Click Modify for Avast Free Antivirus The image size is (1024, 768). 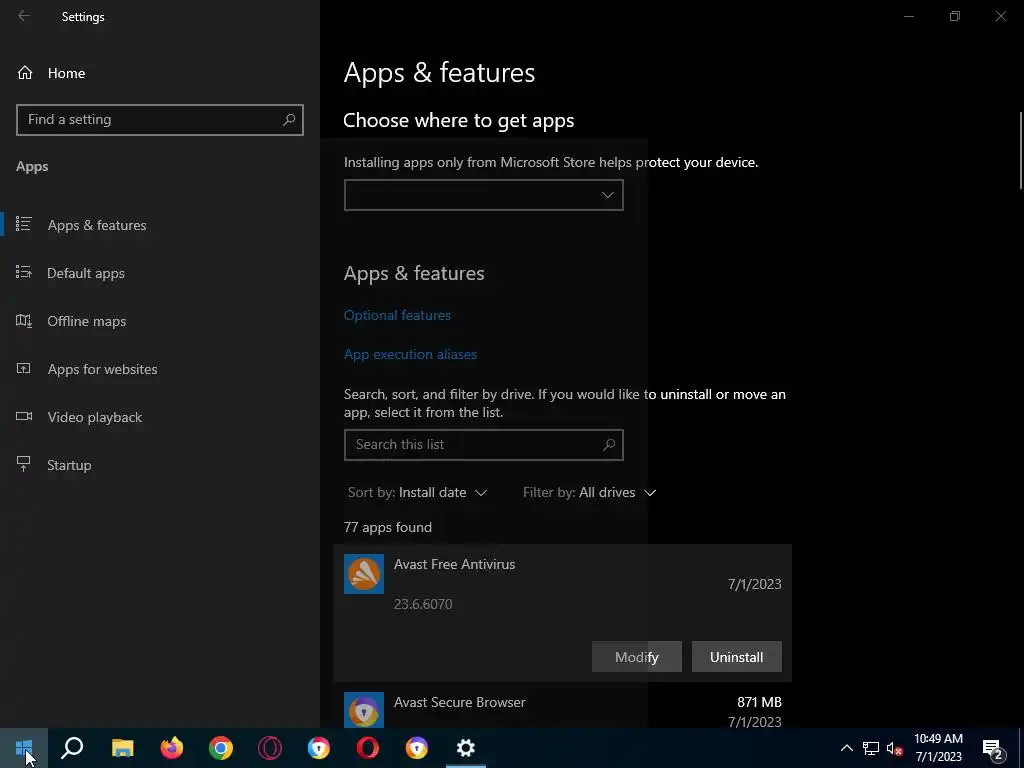(x=637, y=657)
